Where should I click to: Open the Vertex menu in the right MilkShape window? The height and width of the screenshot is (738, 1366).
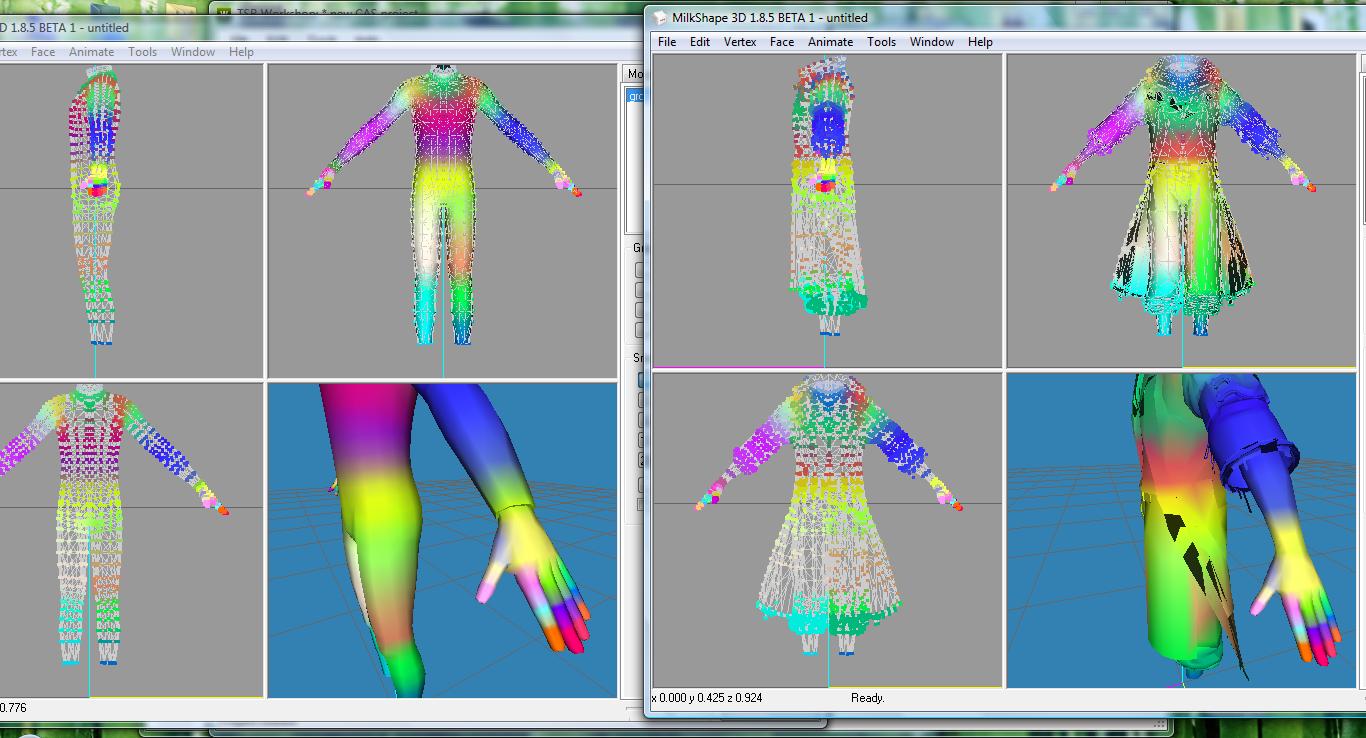point(740,42)
